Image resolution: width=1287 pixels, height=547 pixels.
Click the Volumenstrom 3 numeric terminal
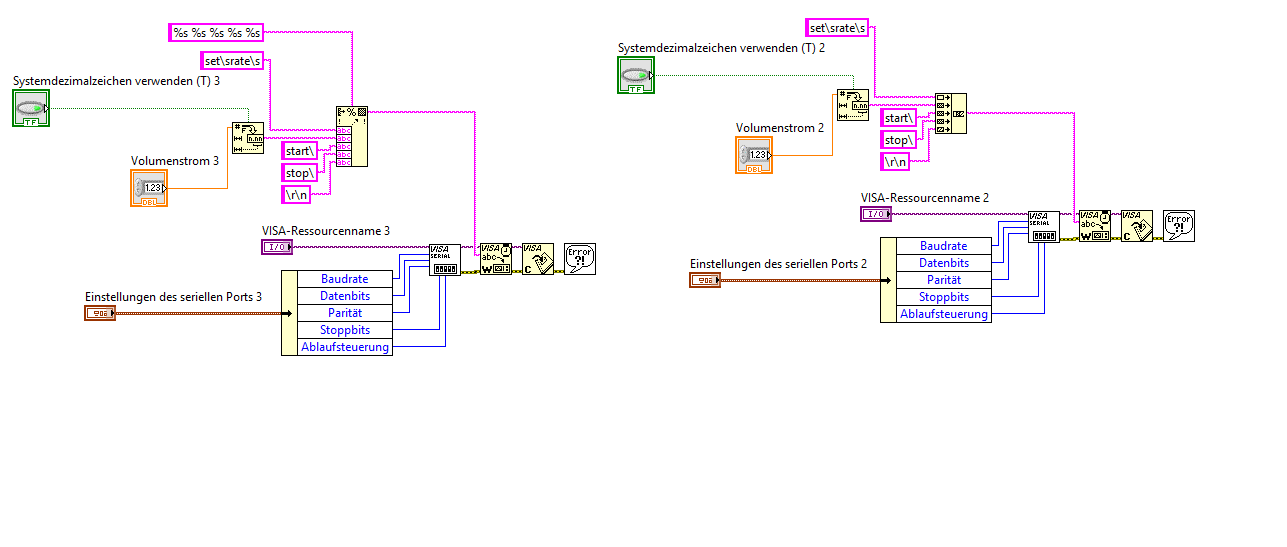[x=149, y=188]
